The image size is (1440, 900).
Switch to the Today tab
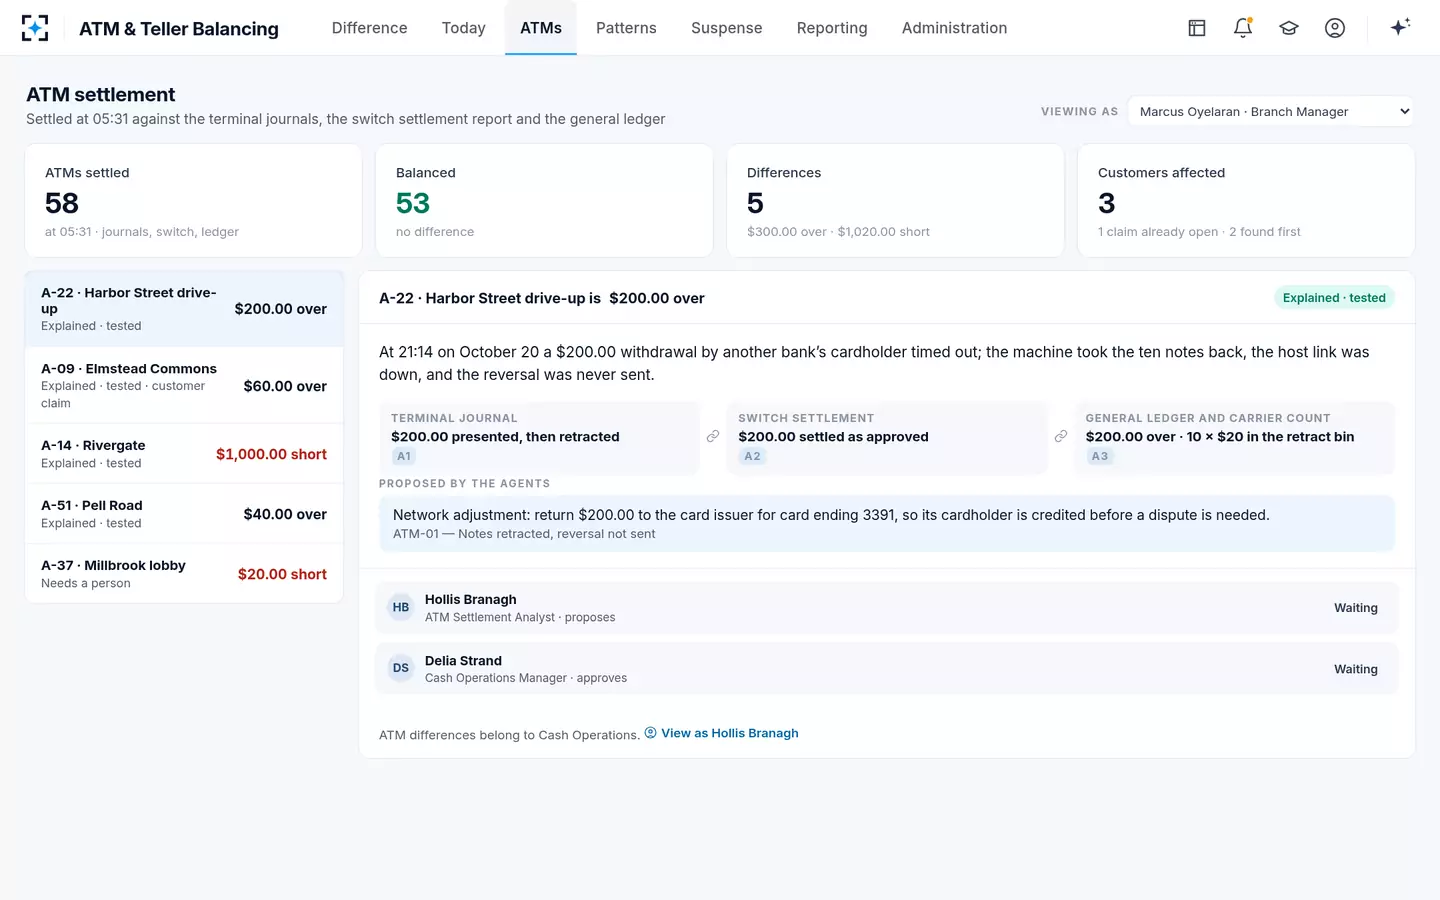pyautogui.click(x=464, y=28)
